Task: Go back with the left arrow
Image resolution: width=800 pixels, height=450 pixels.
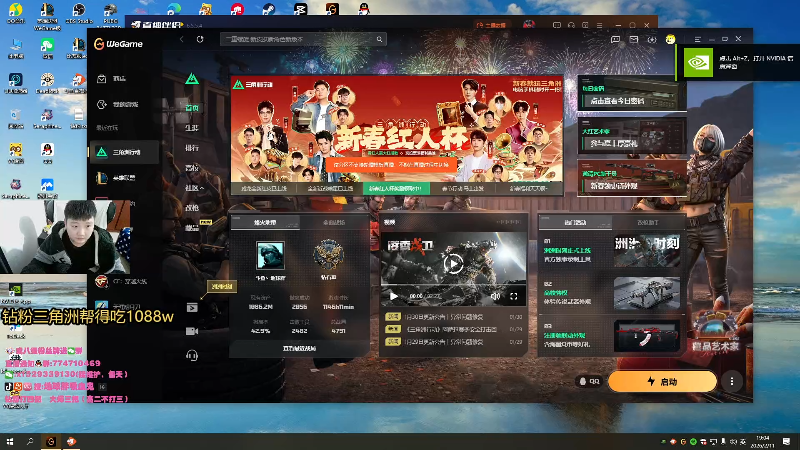Action: coord(182,39)
